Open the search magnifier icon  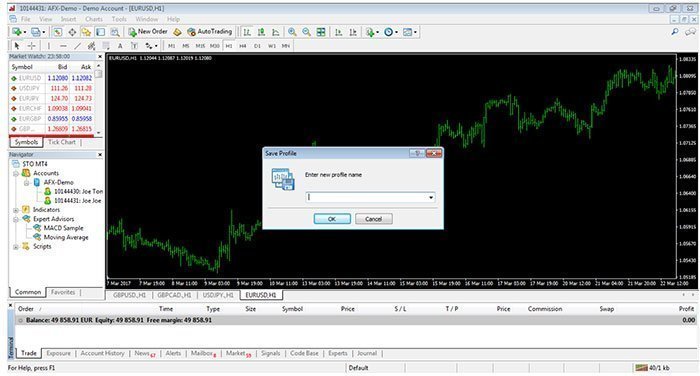click(x=675, y=32)
